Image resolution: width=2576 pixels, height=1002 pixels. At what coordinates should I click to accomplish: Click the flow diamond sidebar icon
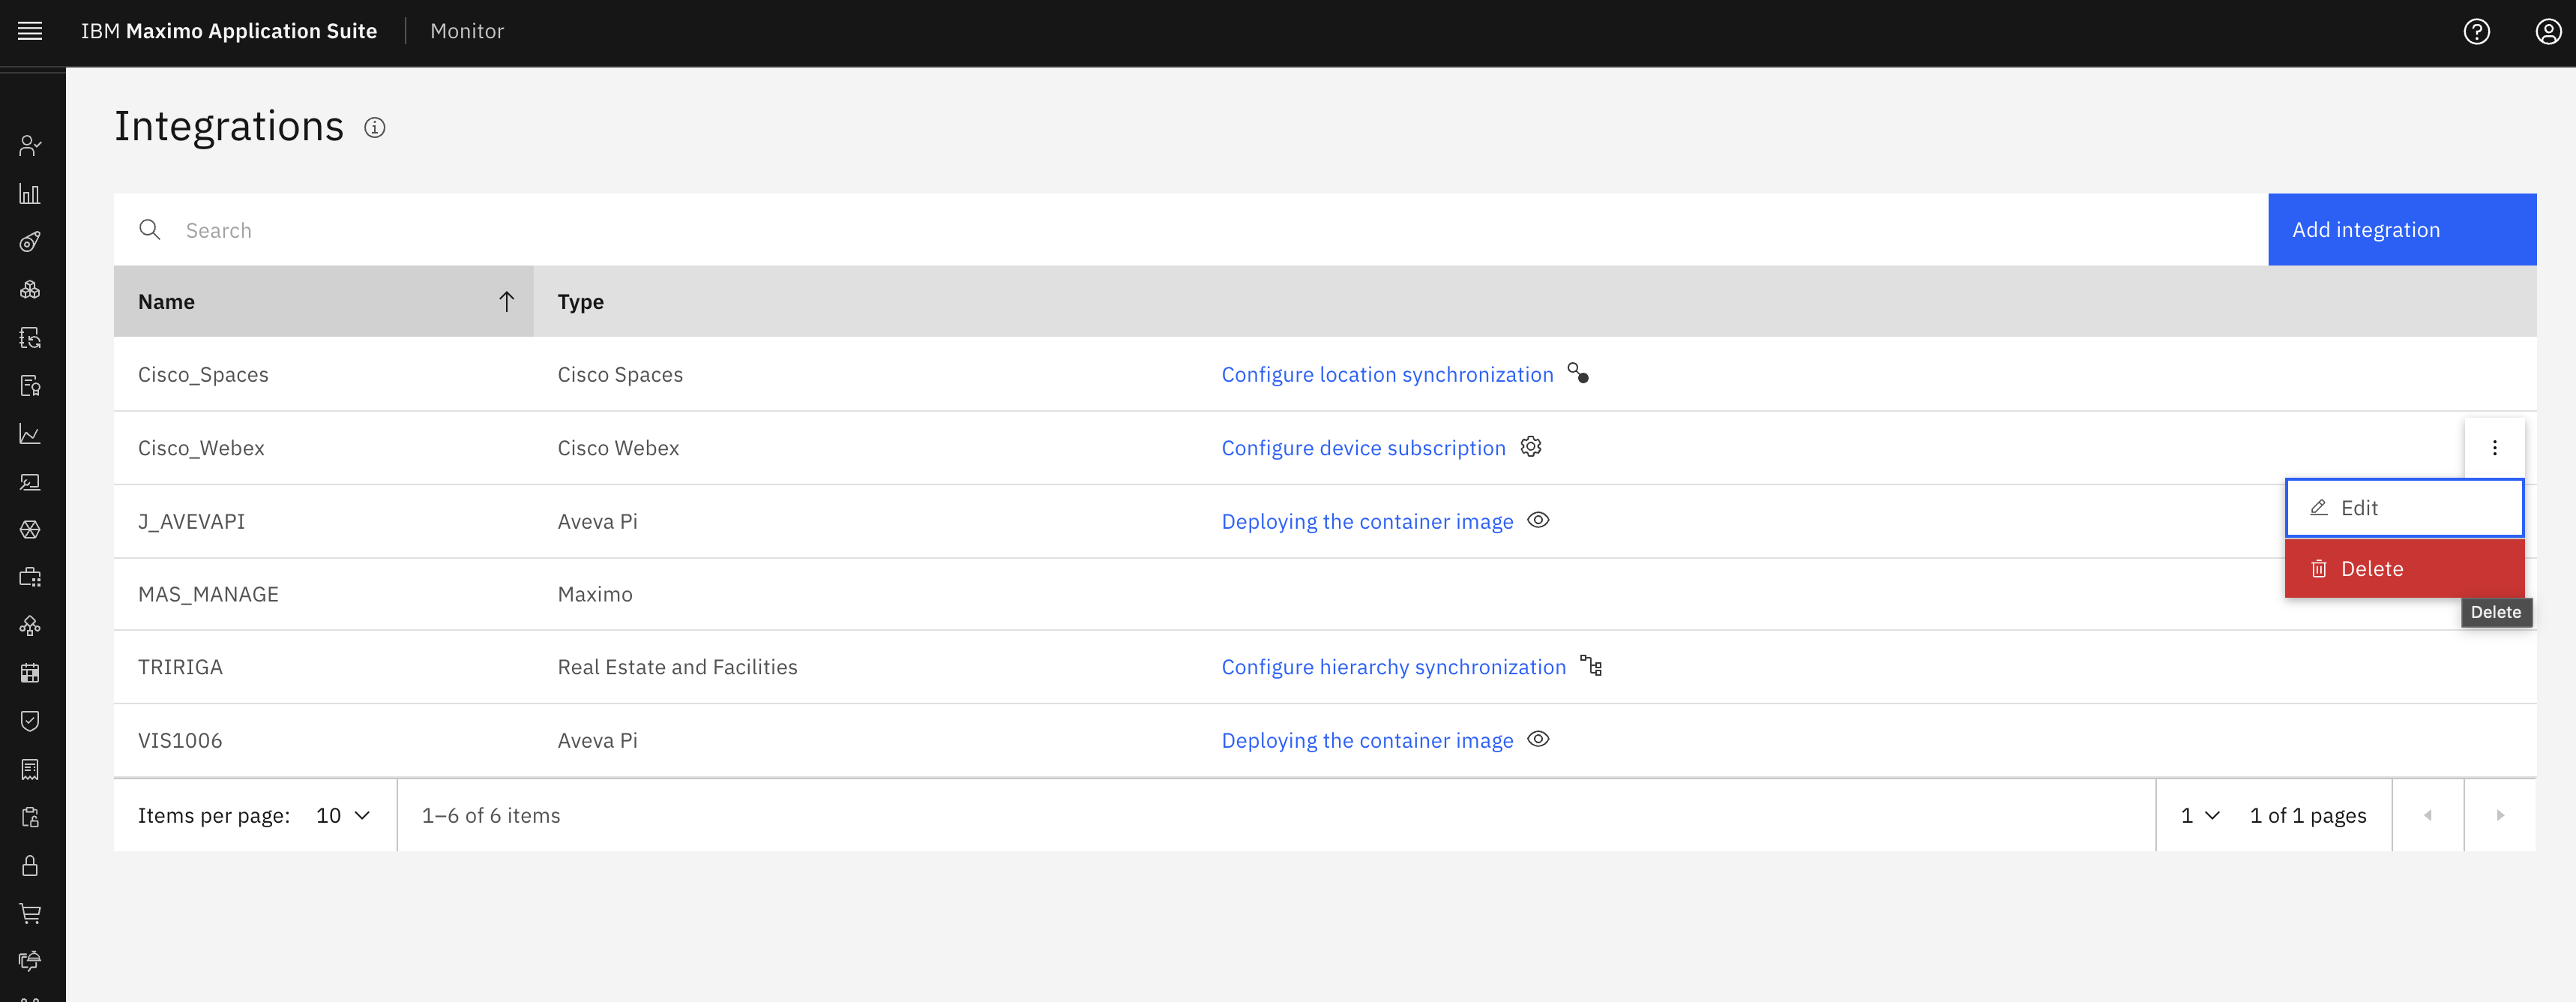click(30, 626)
